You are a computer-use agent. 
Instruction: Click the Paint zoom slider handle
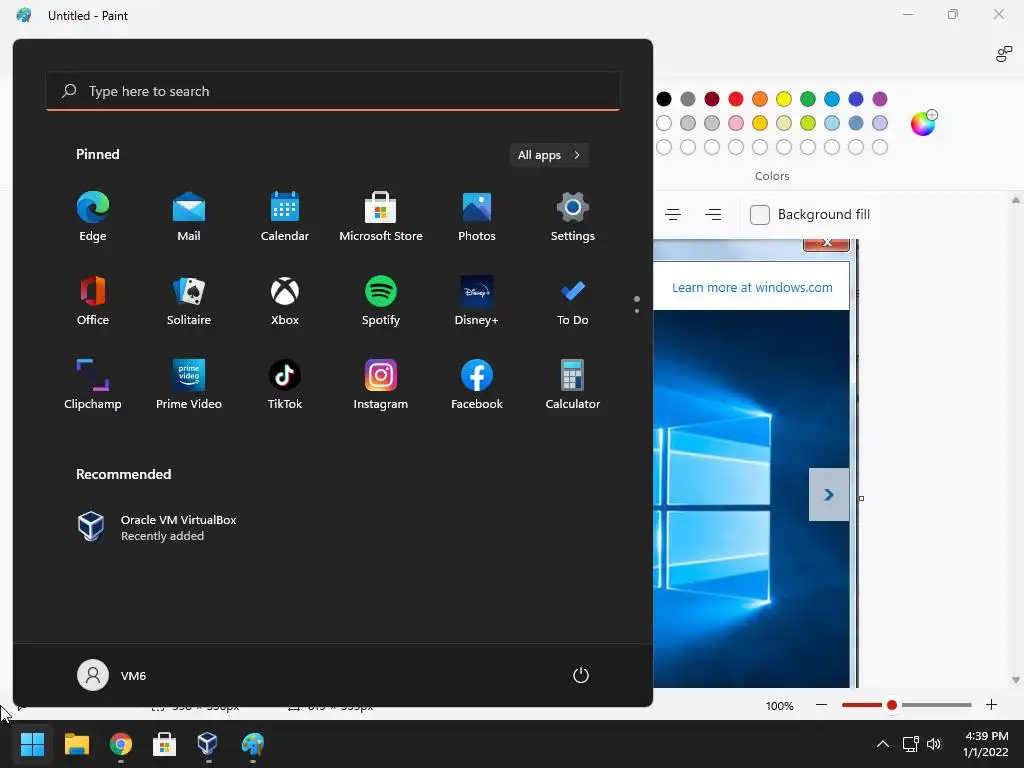click(x=891, y=705)
